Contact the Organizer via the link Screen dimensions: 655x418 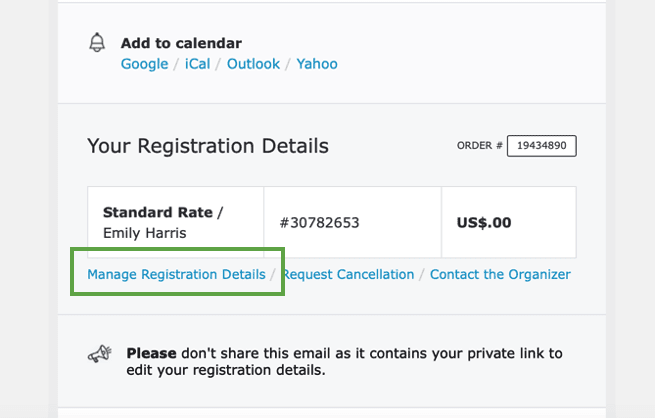(500, 274)
